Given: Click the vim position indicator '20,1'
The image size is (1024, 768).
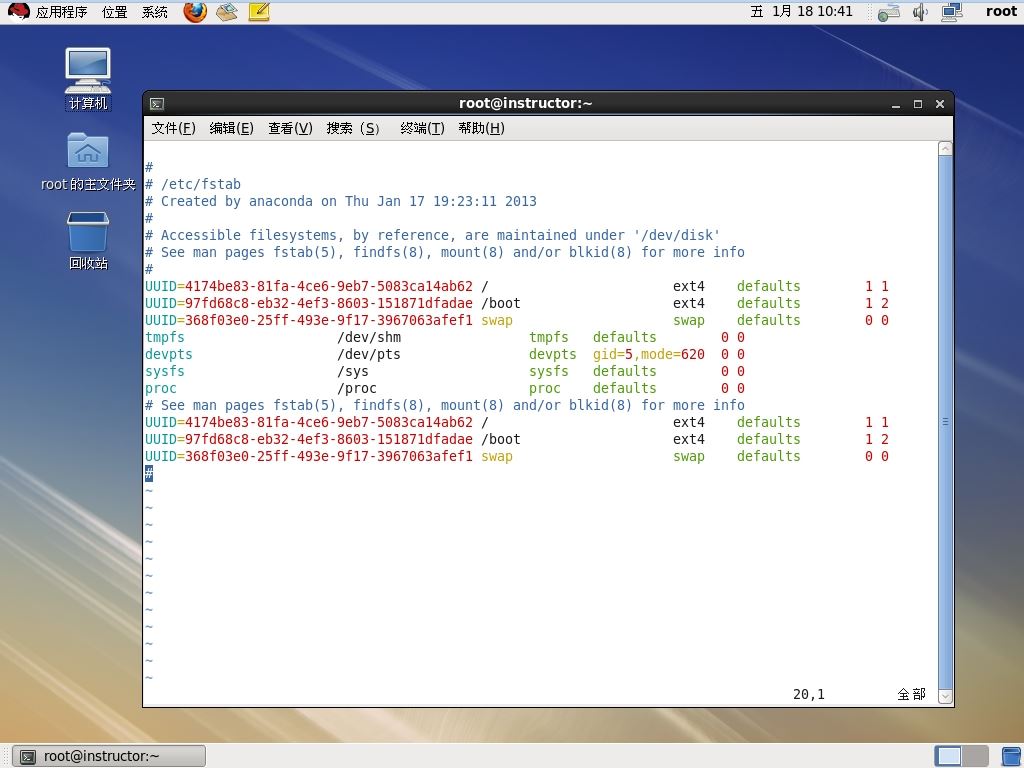Looking at the screenshot, I should click(x=808, y=694).
